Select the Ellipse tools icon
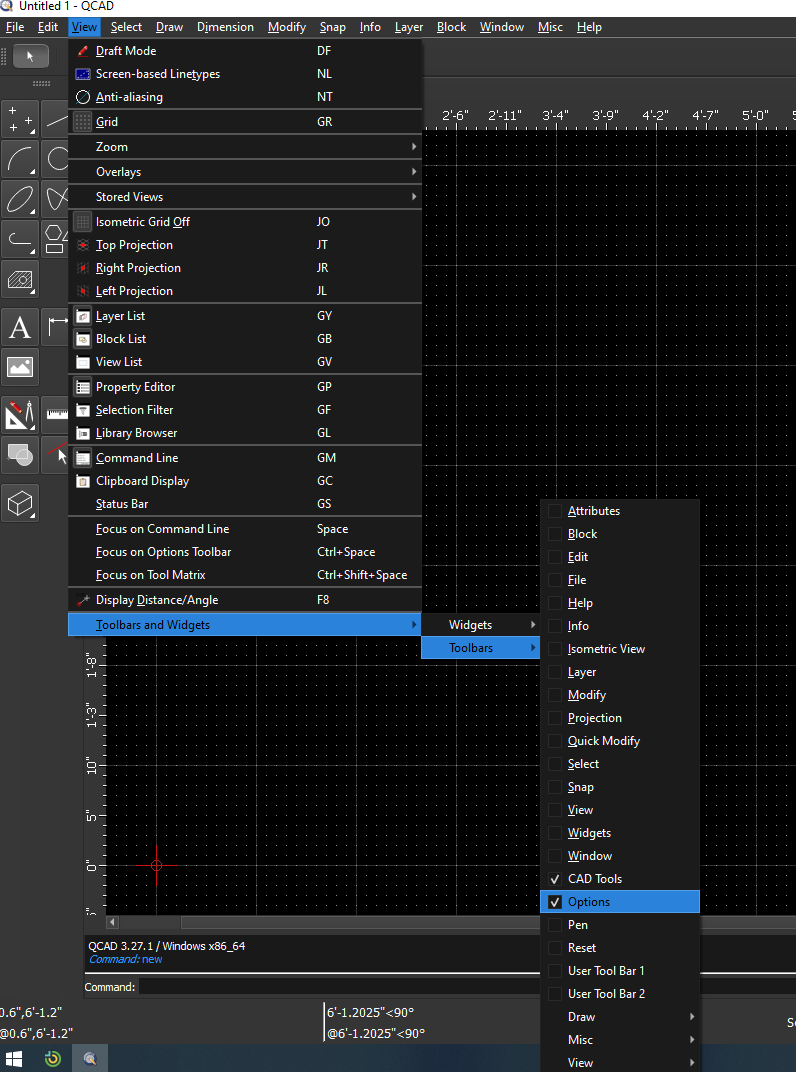This screenshot has width=796, height=1072. click(x=20, y=198)
